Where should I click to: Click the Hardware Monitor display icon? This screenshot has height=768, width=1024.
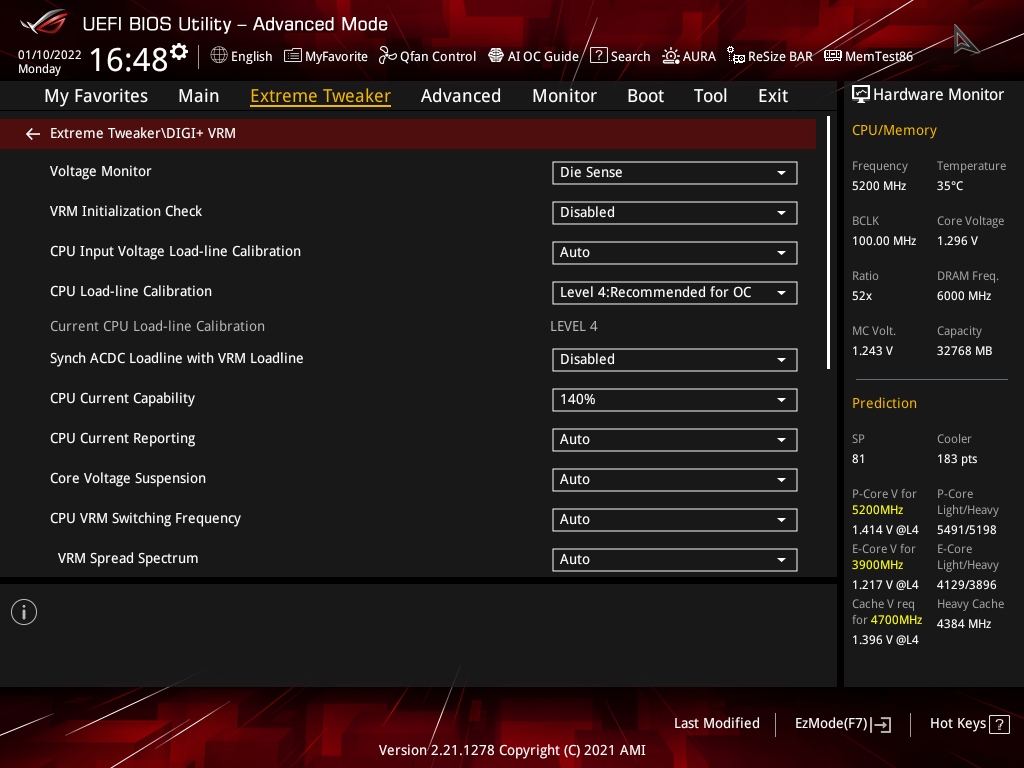861,95
